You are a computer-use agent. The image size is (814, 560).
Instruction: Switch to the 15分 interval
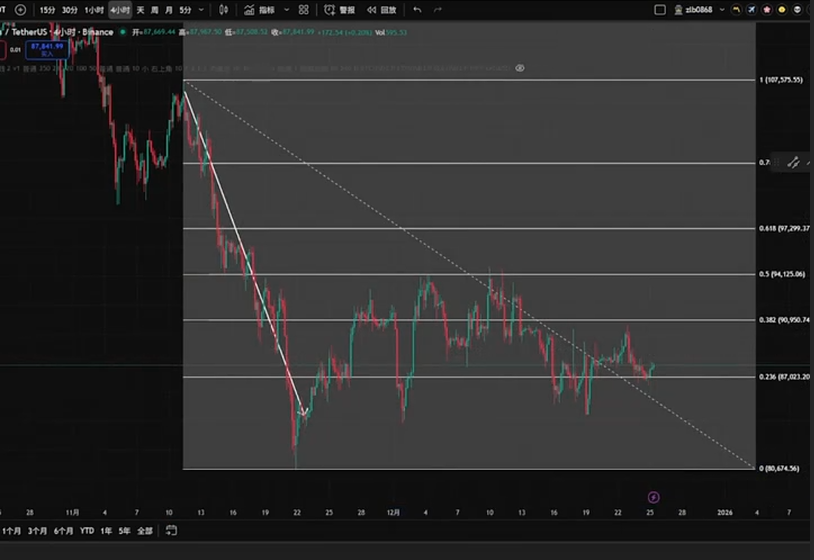point(47,10)
